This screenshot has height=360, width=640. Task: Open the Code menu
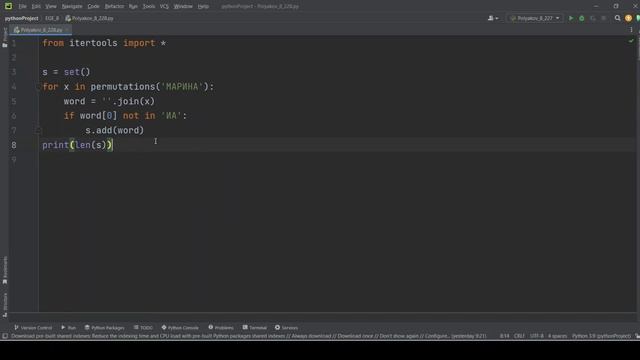[93, 7]
